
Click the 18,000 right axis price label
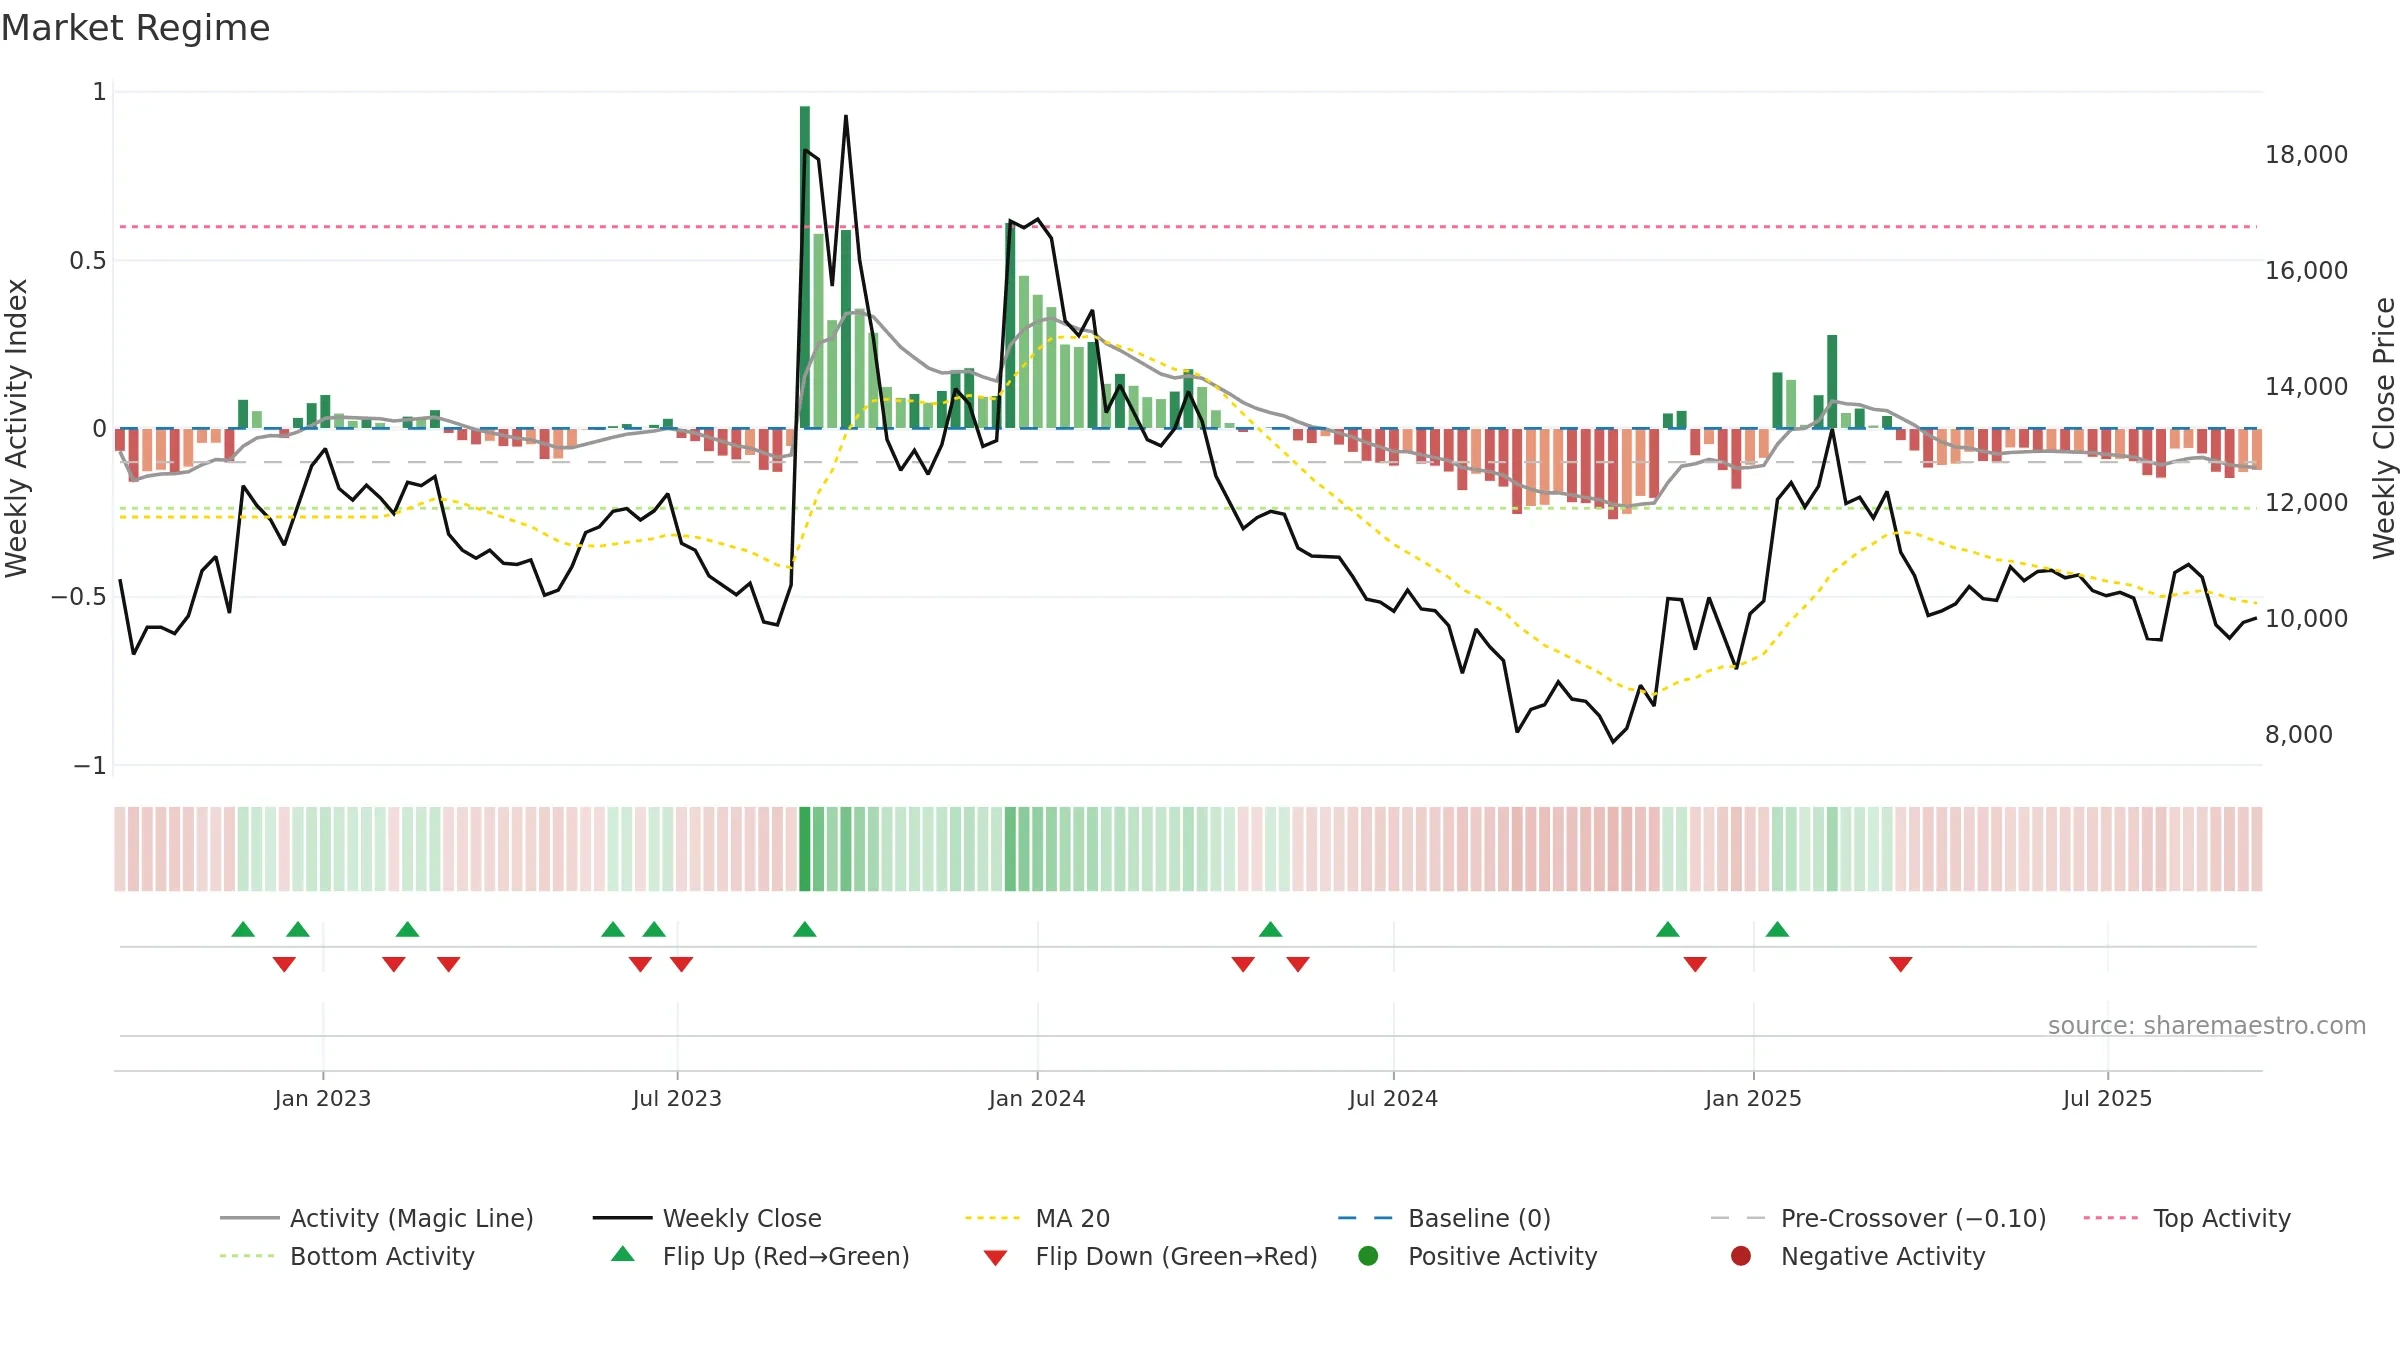[2306, 155]
